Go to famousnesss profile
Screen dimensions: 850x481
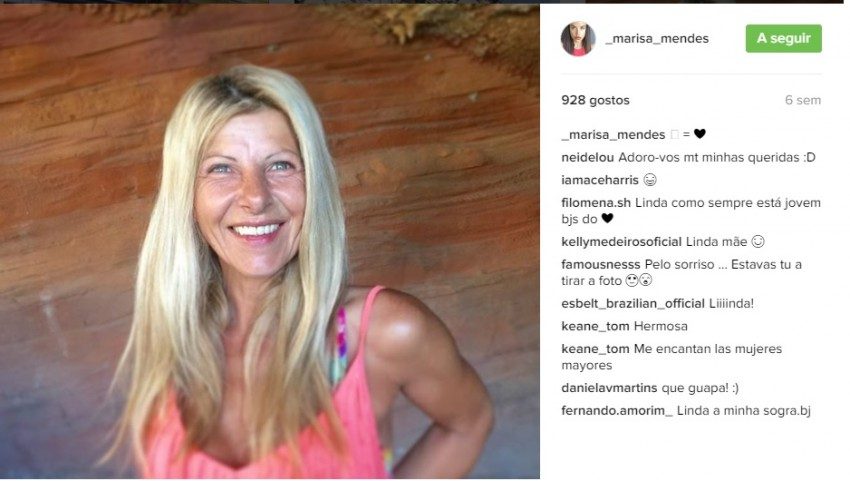[601, 265]
